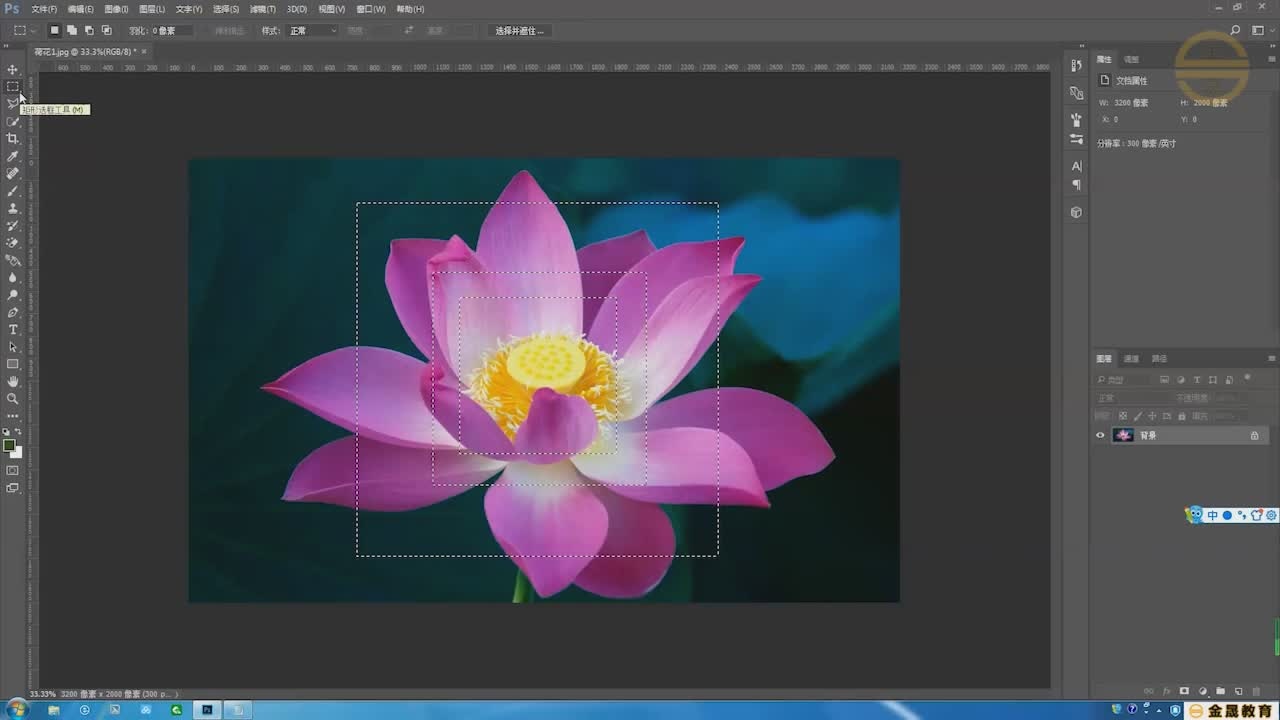This screenshot has height=720, width=1280.
Task: Select the Rectangular Marquee tool
Action: click(13, 87)
